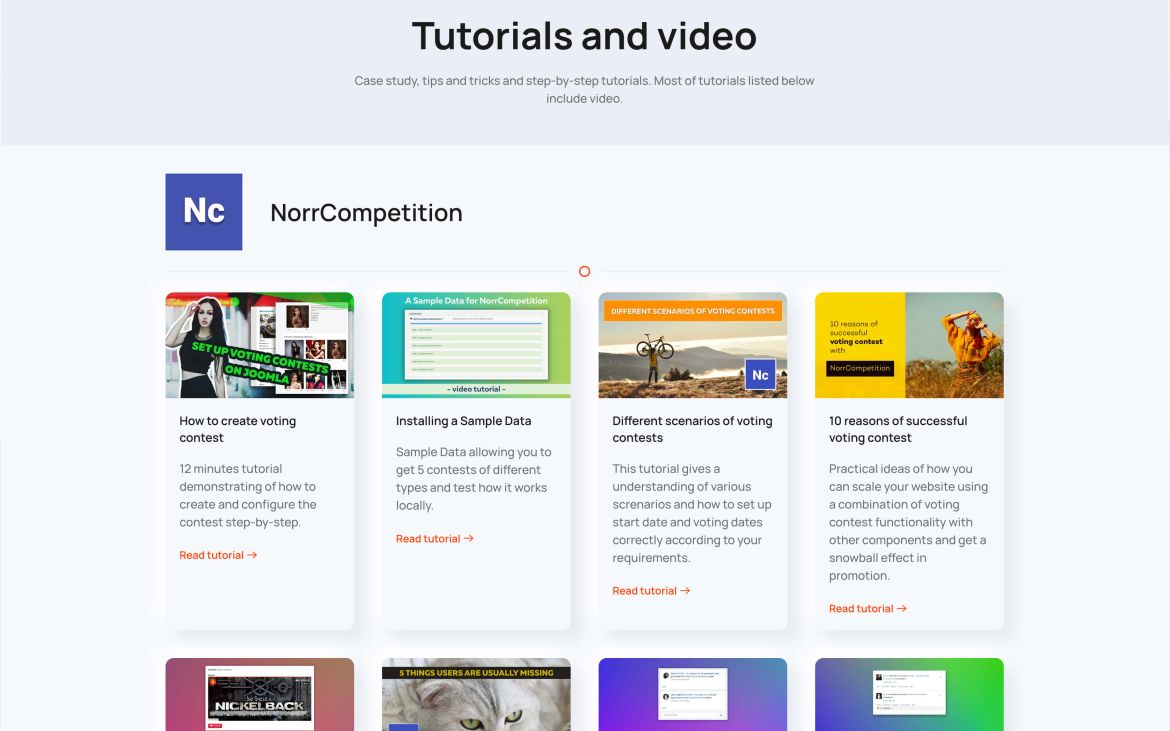Click 'How to create voting contest' title
This screenshot has width=1170, height=731.
pos(237,429)
